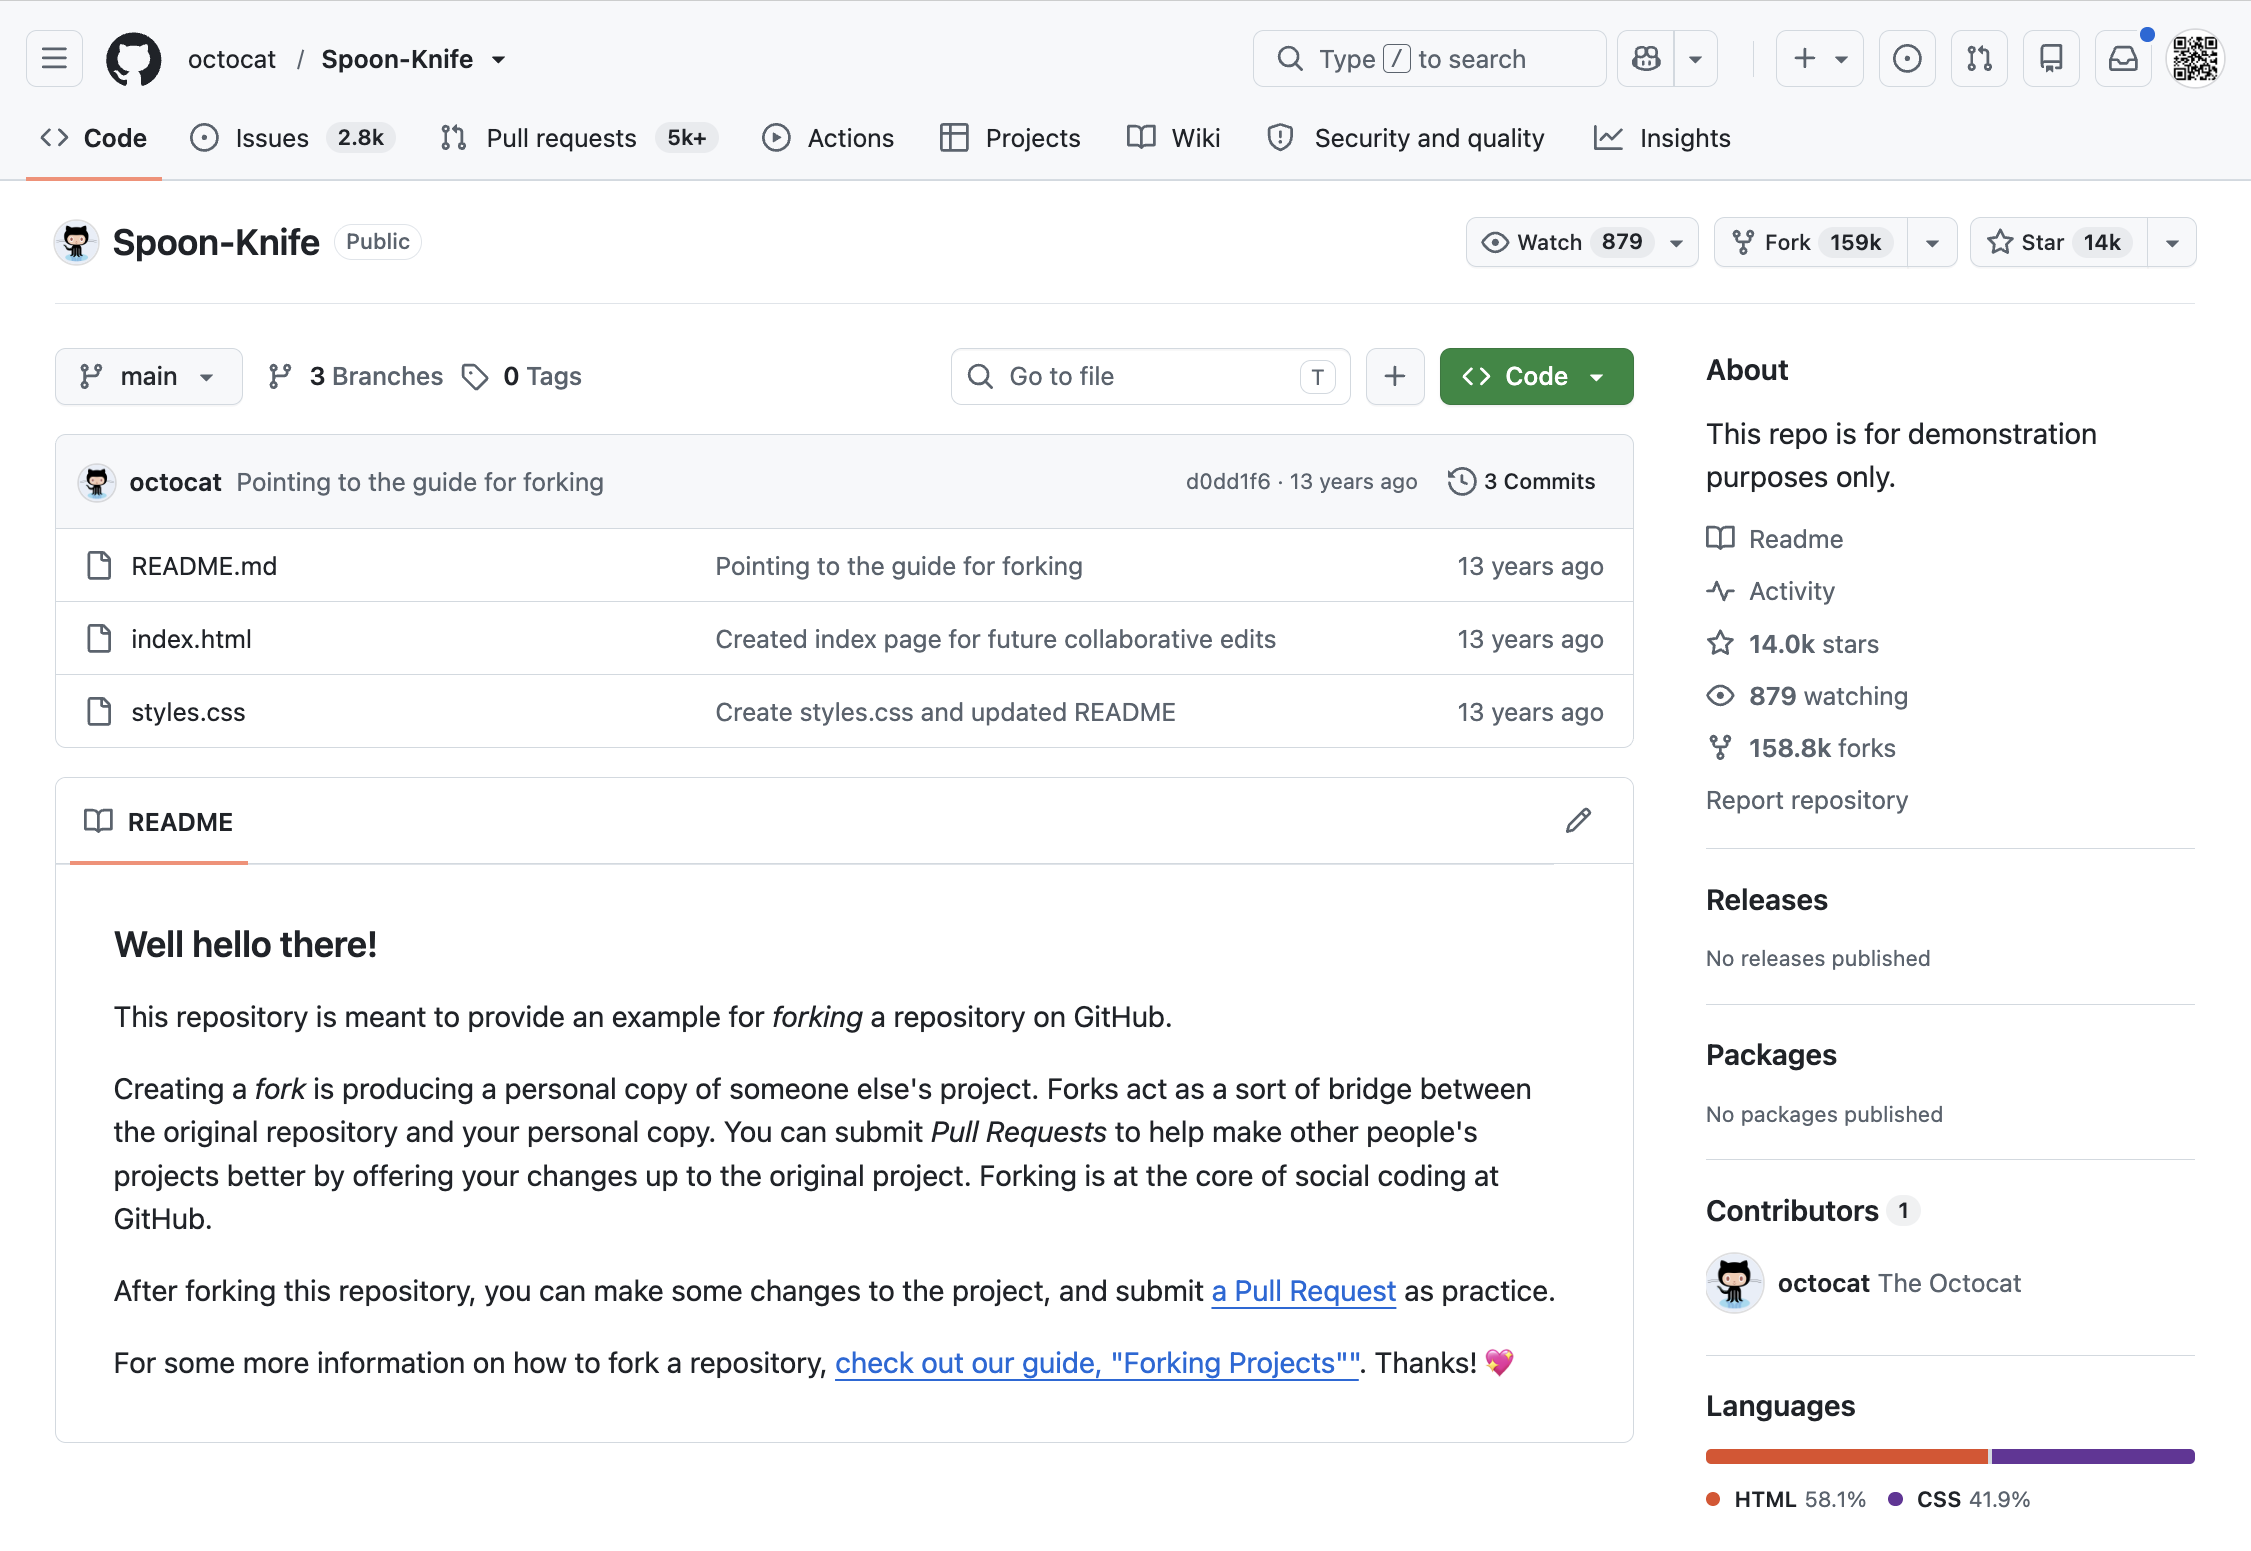
Task: Expand the Fork options dropdown arrow
Action: coord(1932,242)
